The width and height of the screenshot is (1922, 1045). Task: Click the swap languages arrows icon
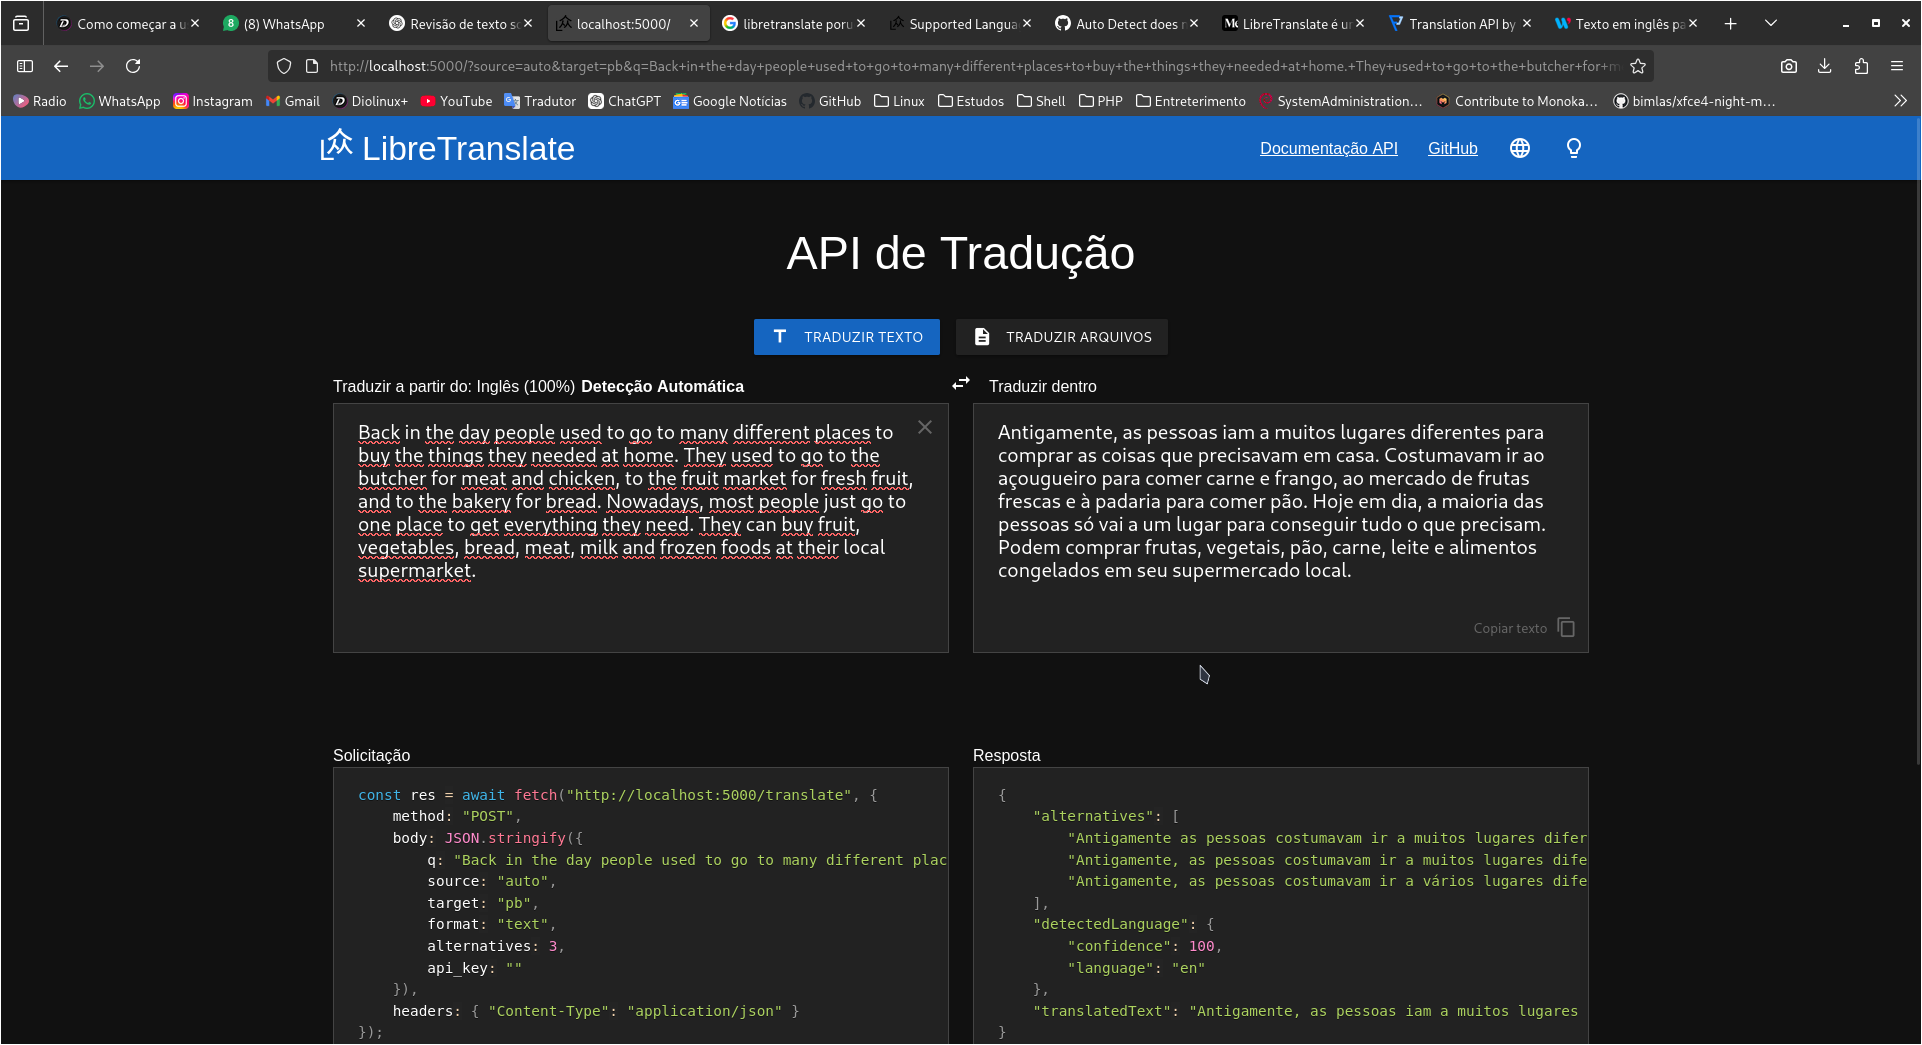click(961, 384)
